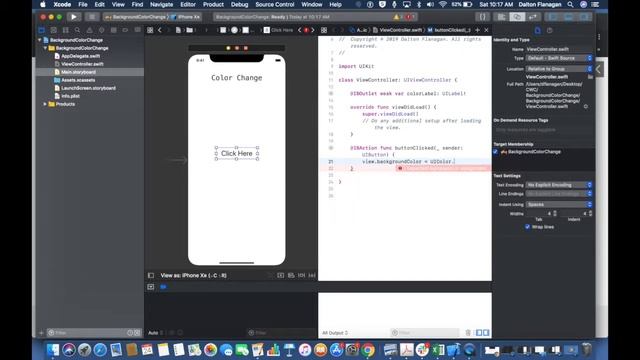The width and height of the screenshot is (640, 360).
Task: Run the project with the Play button
Action: [x=73, y=17]
